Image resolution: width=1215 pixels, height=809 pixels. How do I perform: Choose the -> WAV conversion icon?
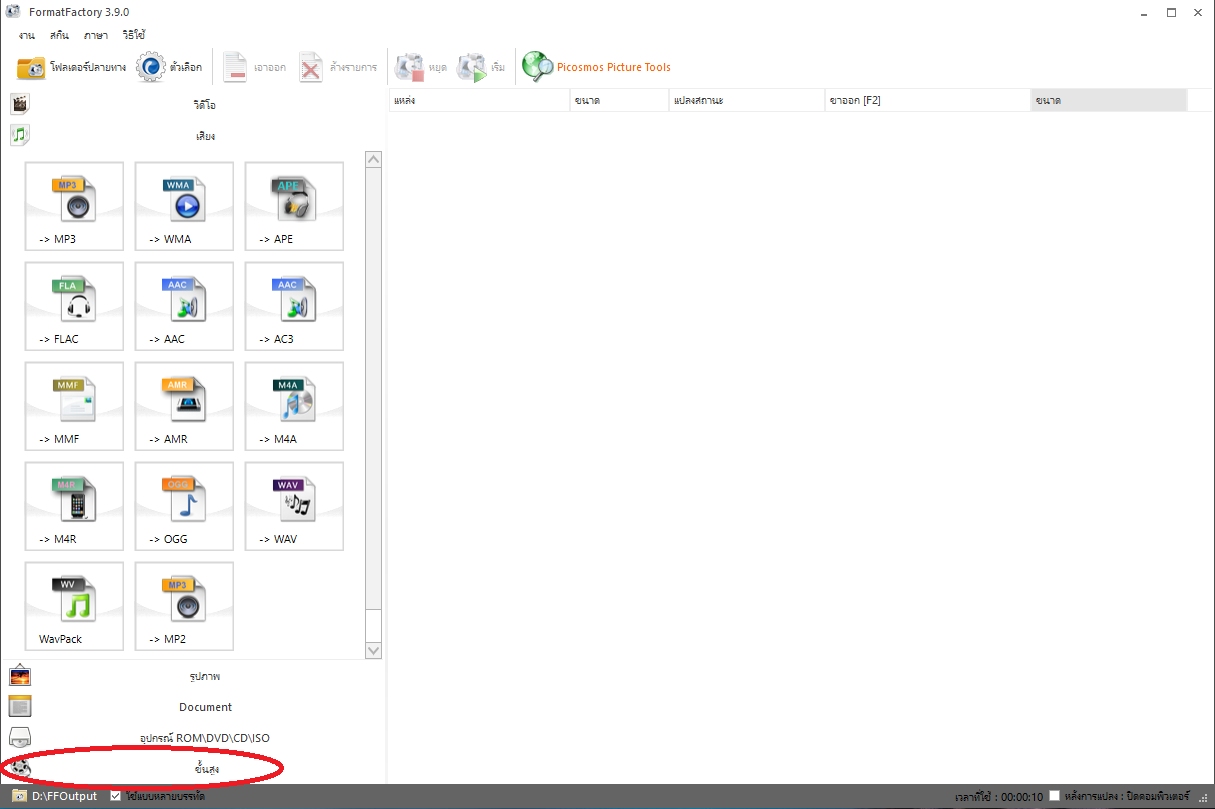point(295,507)
